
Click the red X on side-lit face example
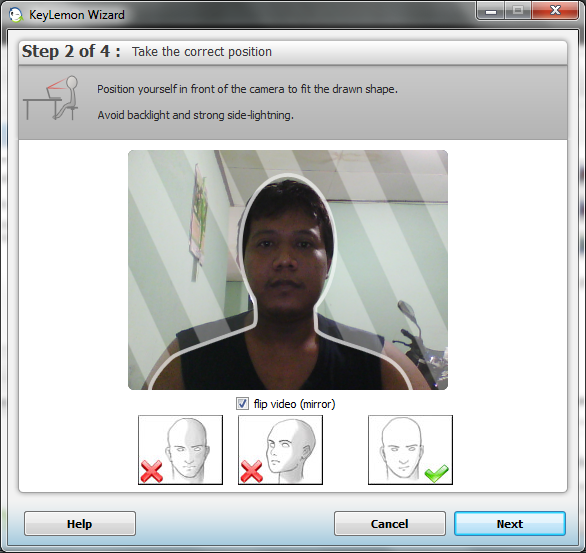[151, 471]
